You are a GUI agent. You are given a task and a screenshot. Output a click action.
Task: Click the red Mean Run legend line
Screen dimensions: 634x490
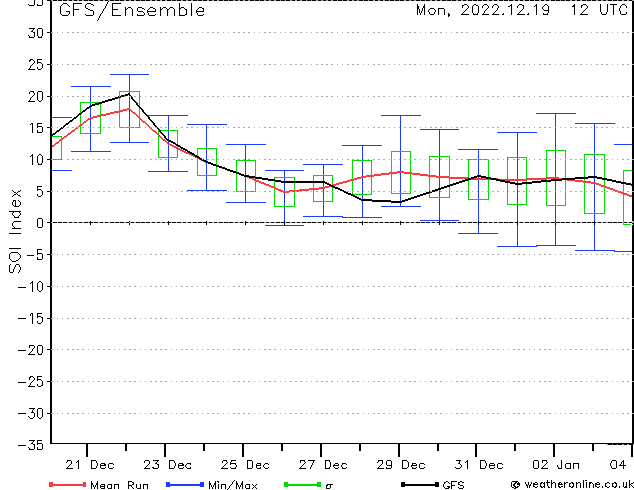pos(67,484)
